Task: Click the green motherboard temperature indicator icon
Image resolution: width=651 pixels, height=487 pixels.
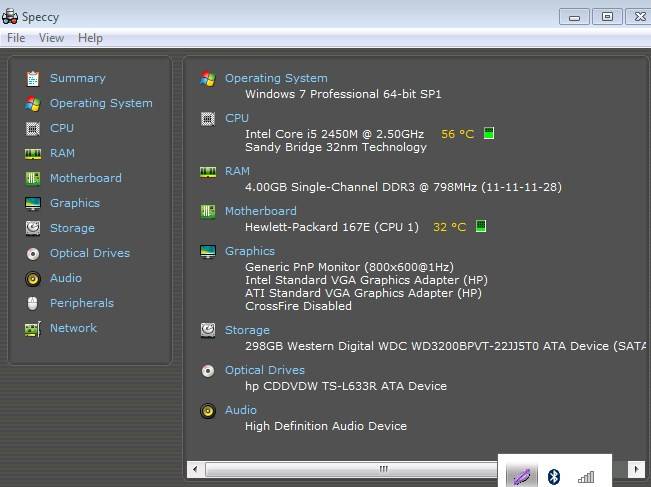Action: click(481, 226)
